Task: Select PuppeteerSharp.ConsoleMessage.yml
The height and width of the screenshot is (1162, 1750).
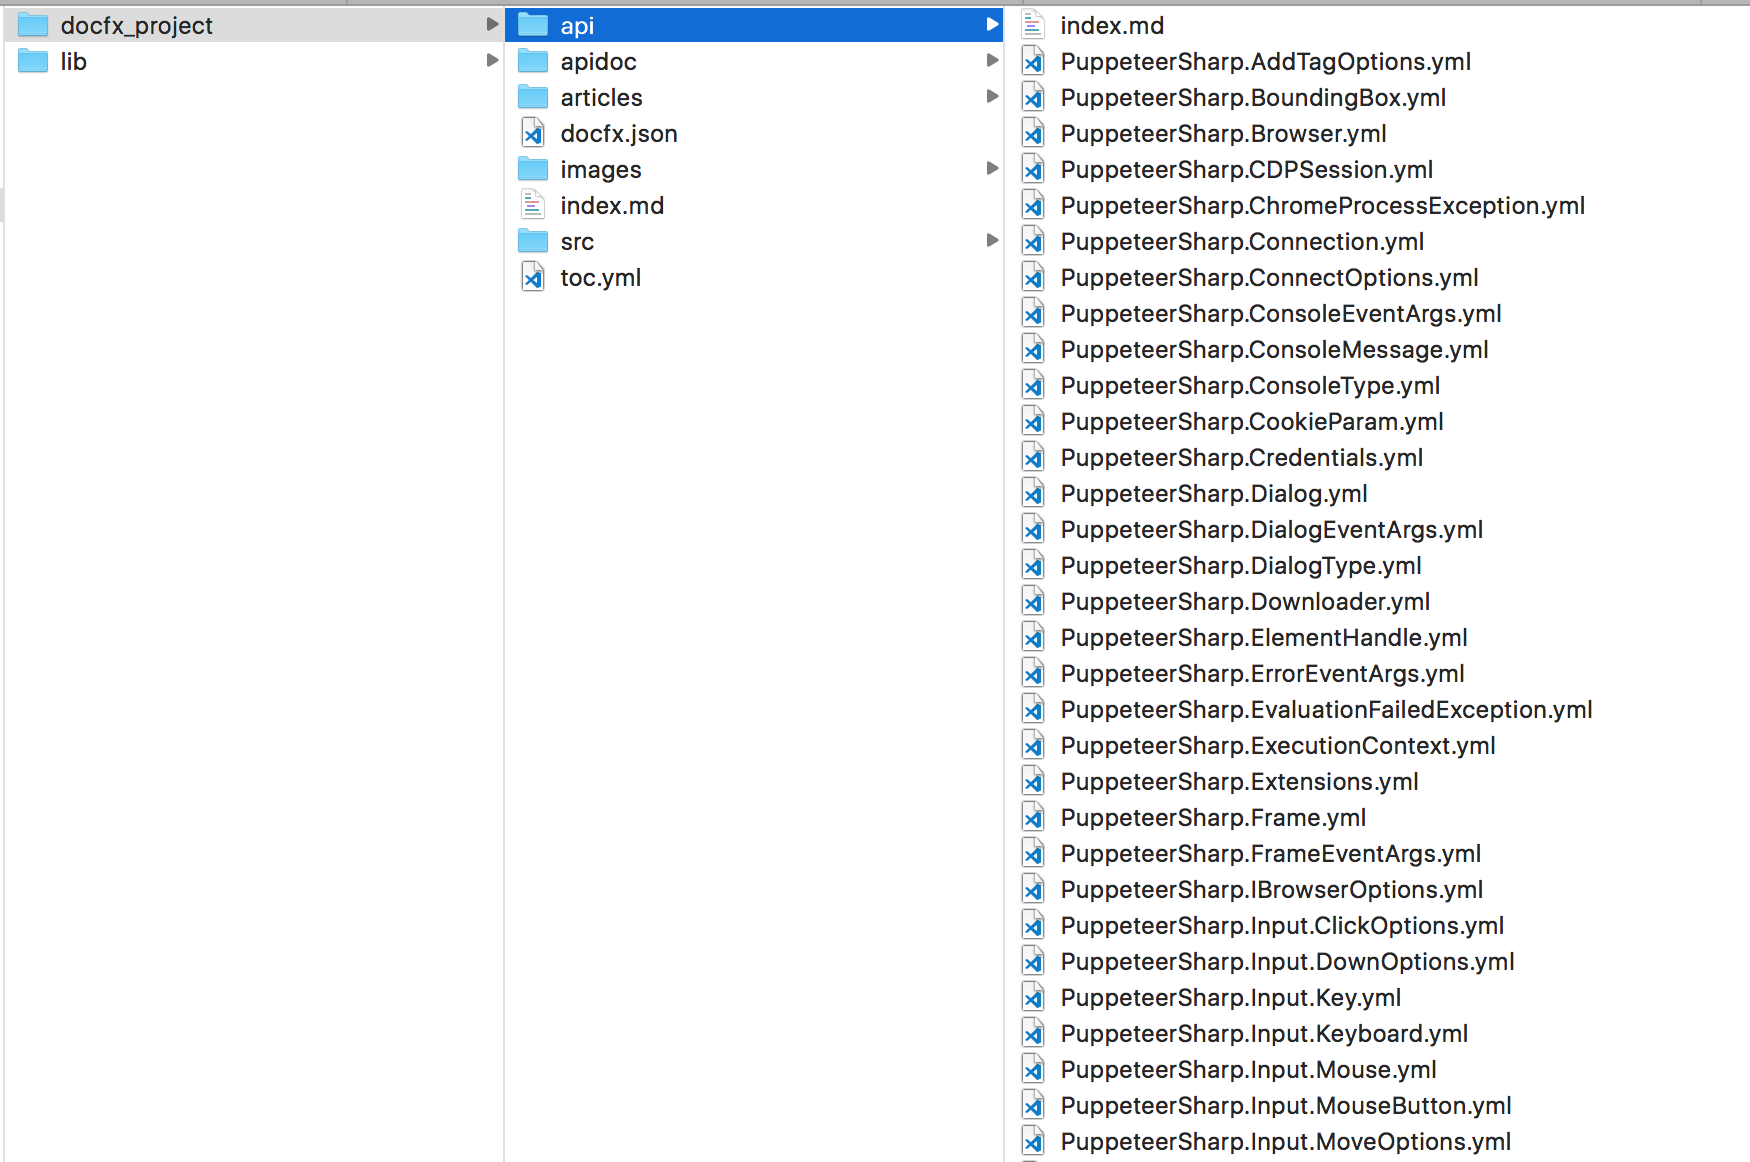Action: point(1275,350)
